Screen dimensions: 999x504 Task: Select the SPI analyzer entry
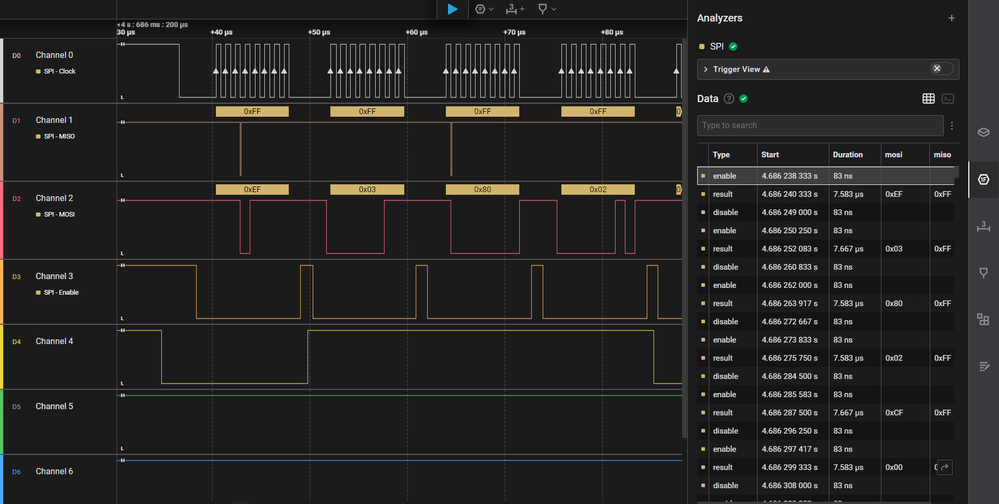click(717, 47)
